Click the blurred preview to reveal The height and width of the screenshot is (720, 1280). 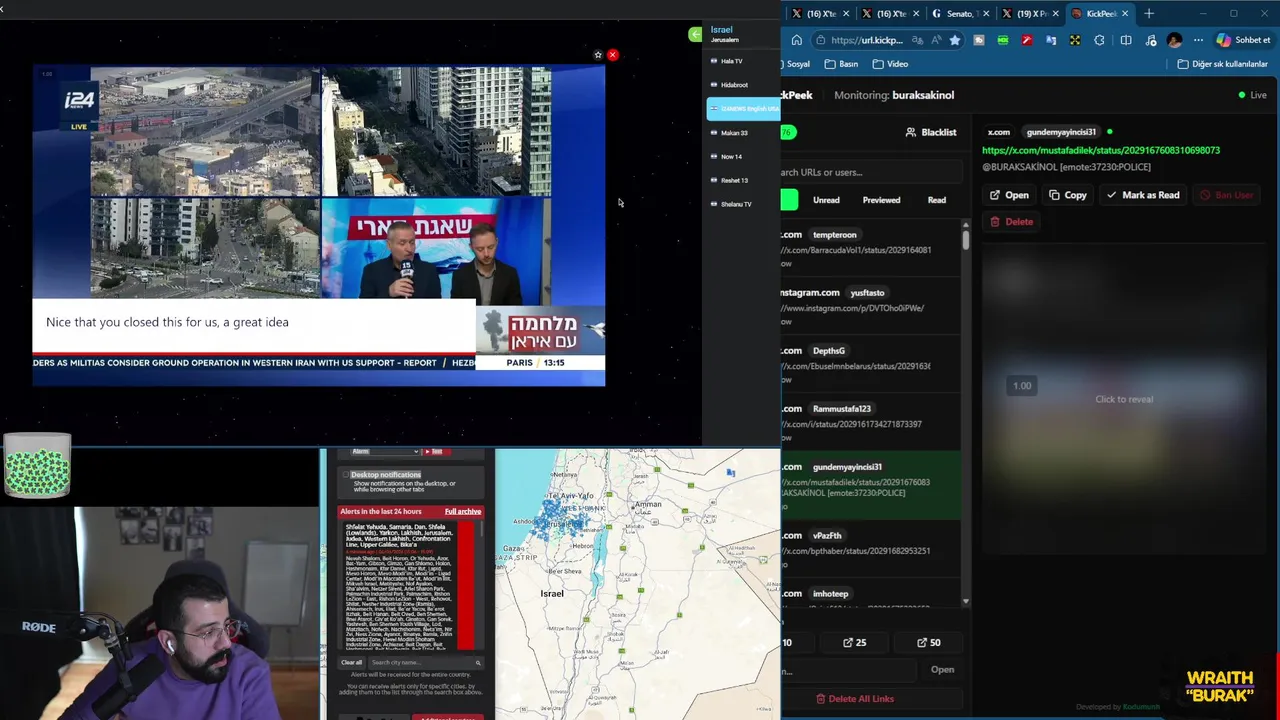[x=1124, y=399]
